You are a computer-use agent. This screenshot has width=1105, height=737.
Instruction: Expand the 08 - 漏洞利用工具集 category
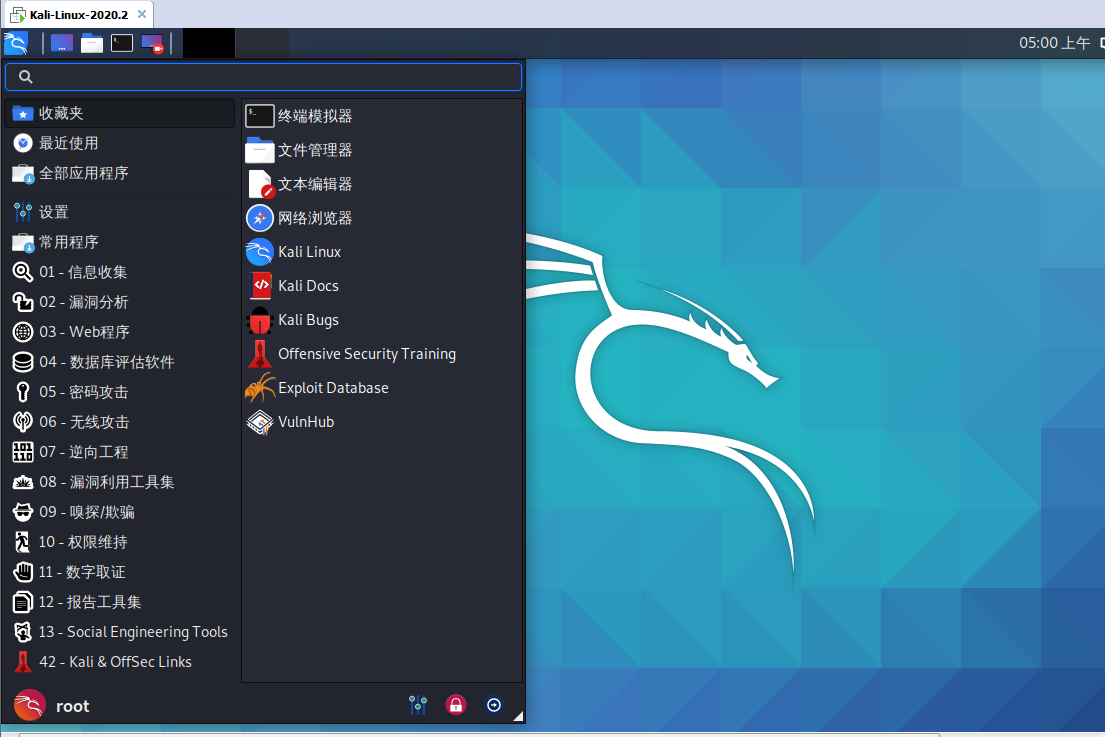click(110, 481)
